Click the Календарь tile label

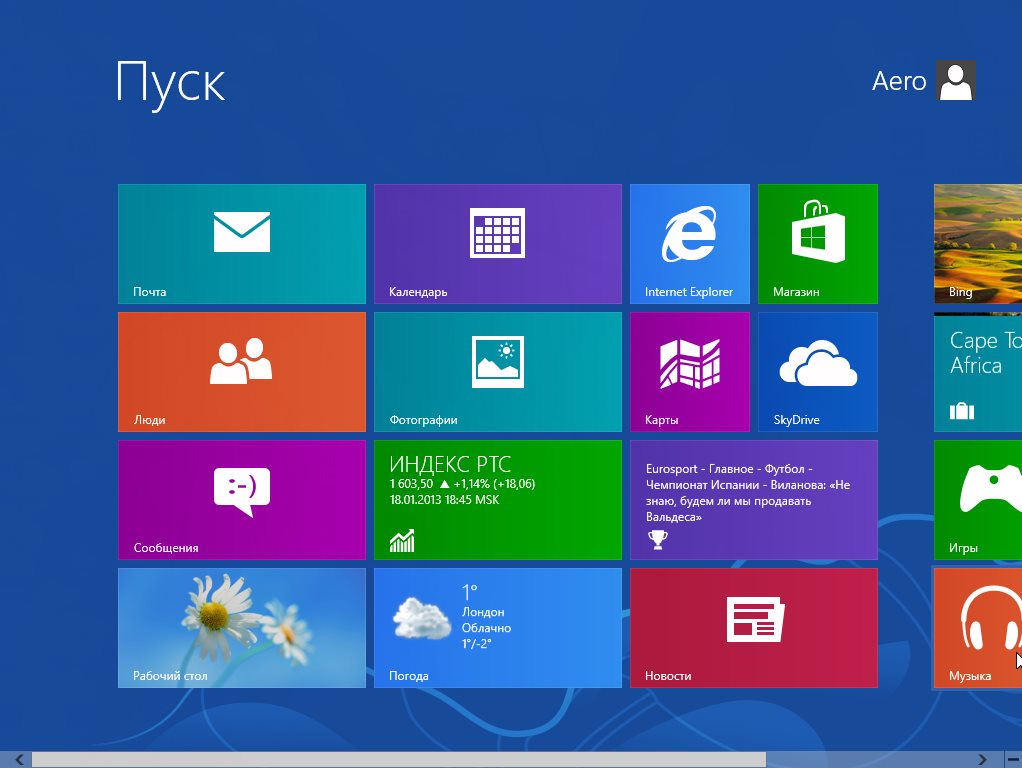click(x=418, y=292)
